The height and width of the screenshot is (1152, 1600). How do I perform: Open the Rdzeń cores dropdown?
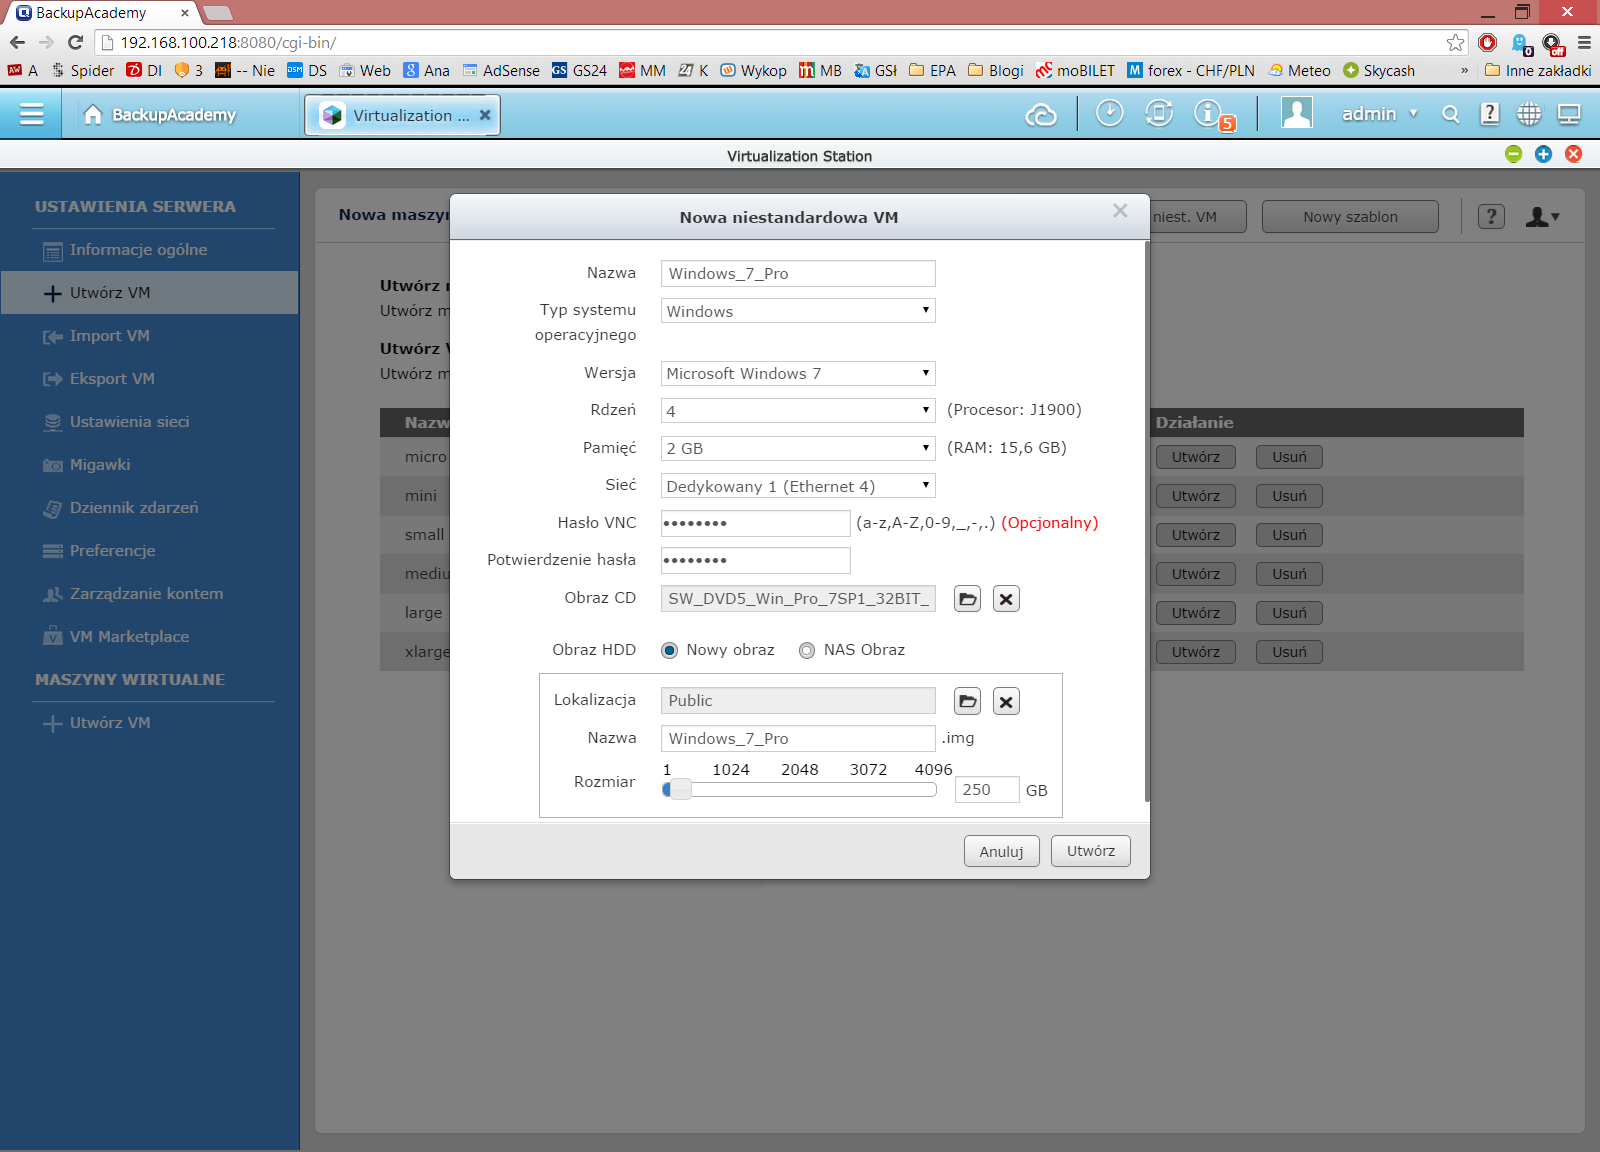pos(798,410)
